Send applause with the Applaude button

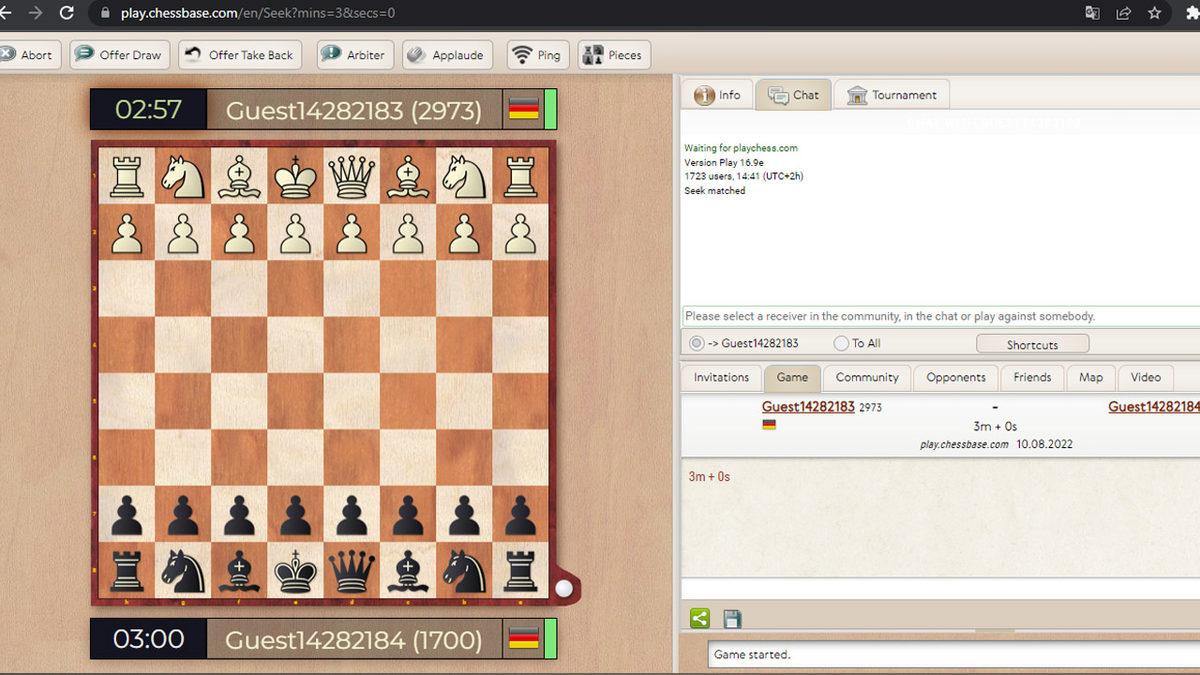click(x=445, y=55)
